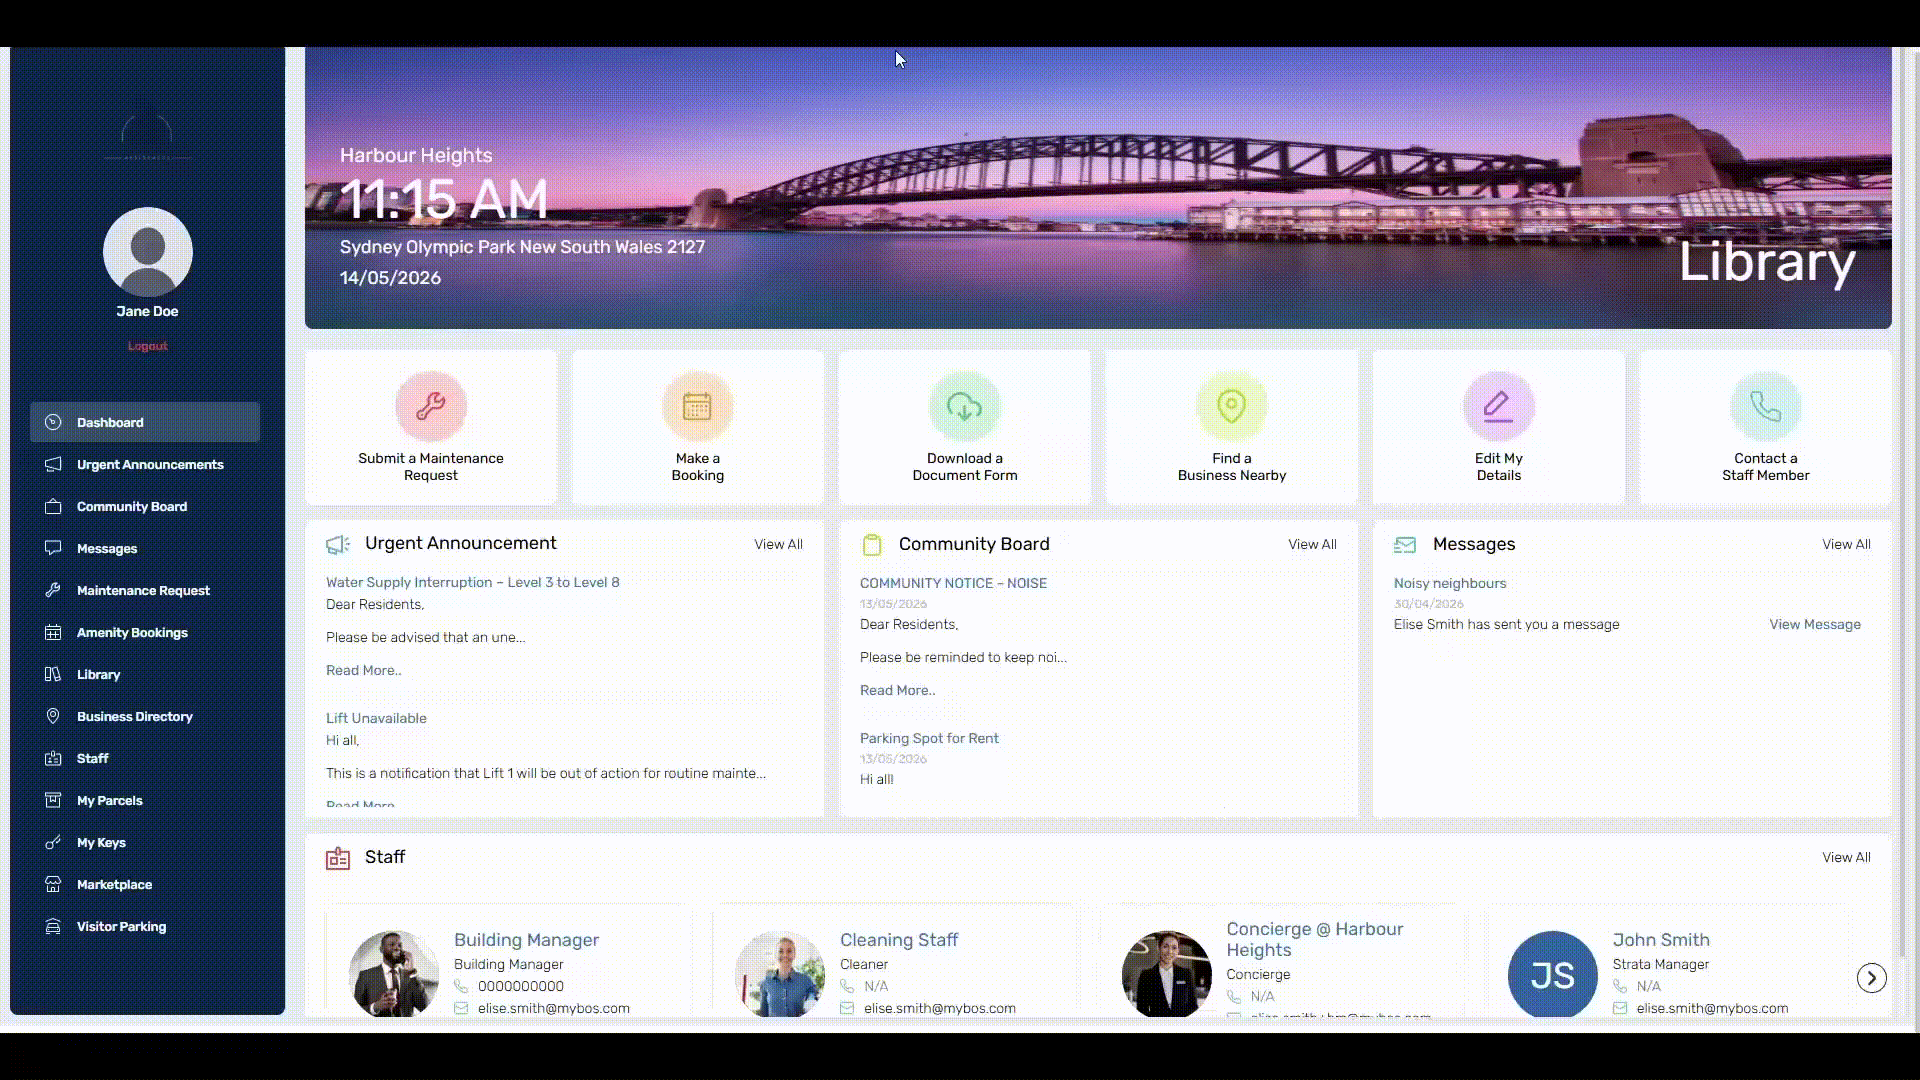Image resolution: width=1920 pixels, height=1080 pixels.
Task: Open Dashboard from the sidebar menu
Action: [145, 422]
